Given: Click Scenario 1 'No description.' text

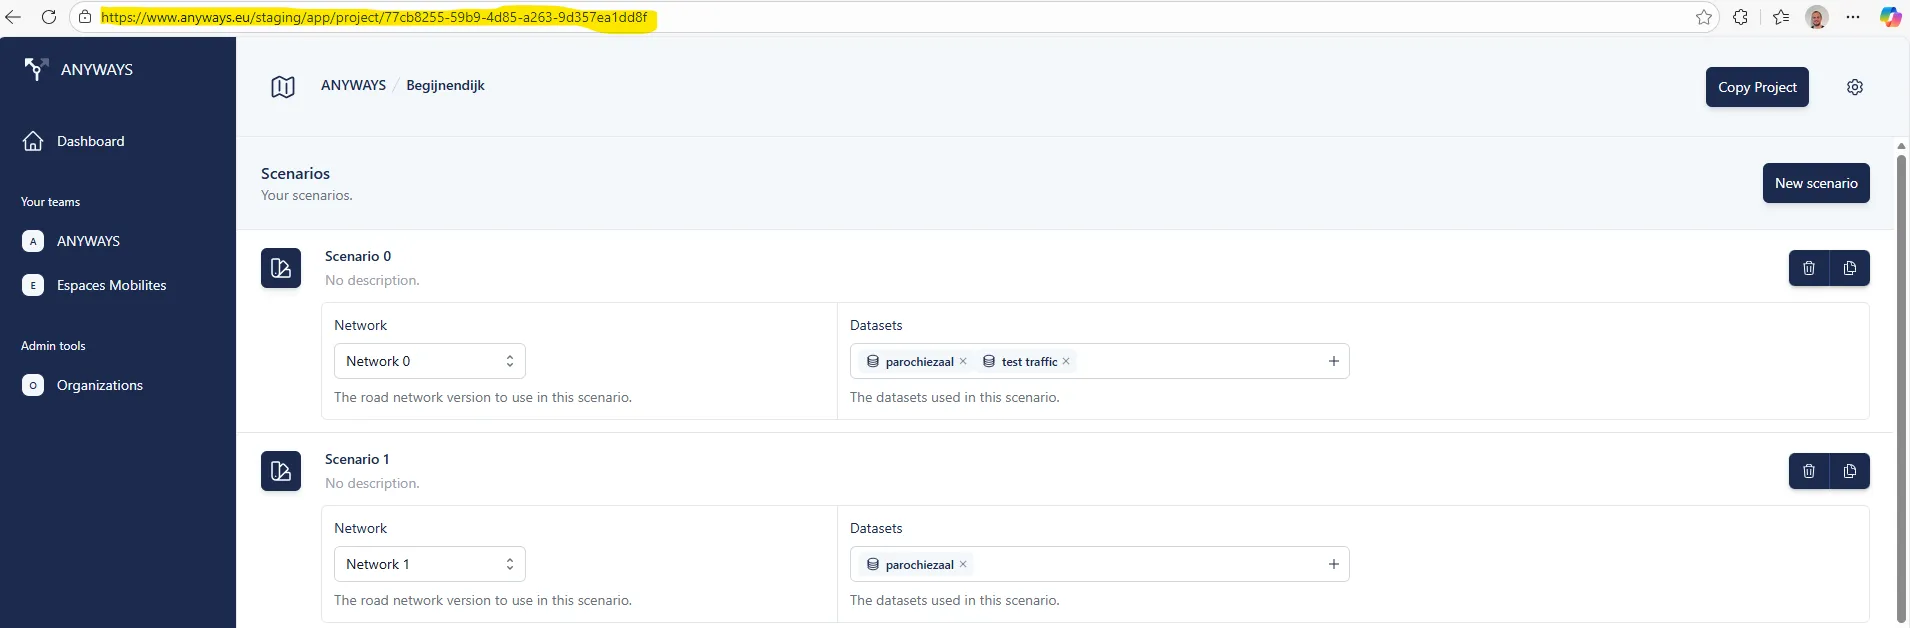Looking at the screenshot, I should coord(372,483).
